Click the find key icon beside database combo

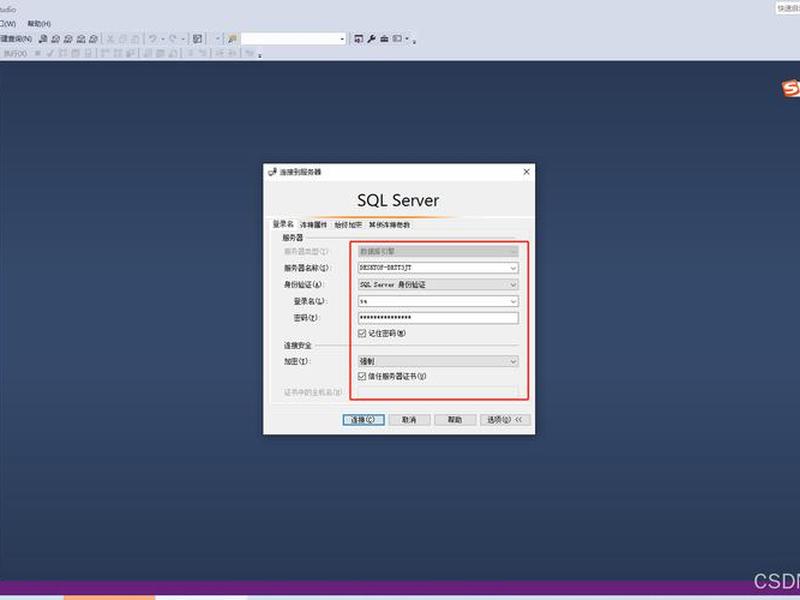click(232, 39)
